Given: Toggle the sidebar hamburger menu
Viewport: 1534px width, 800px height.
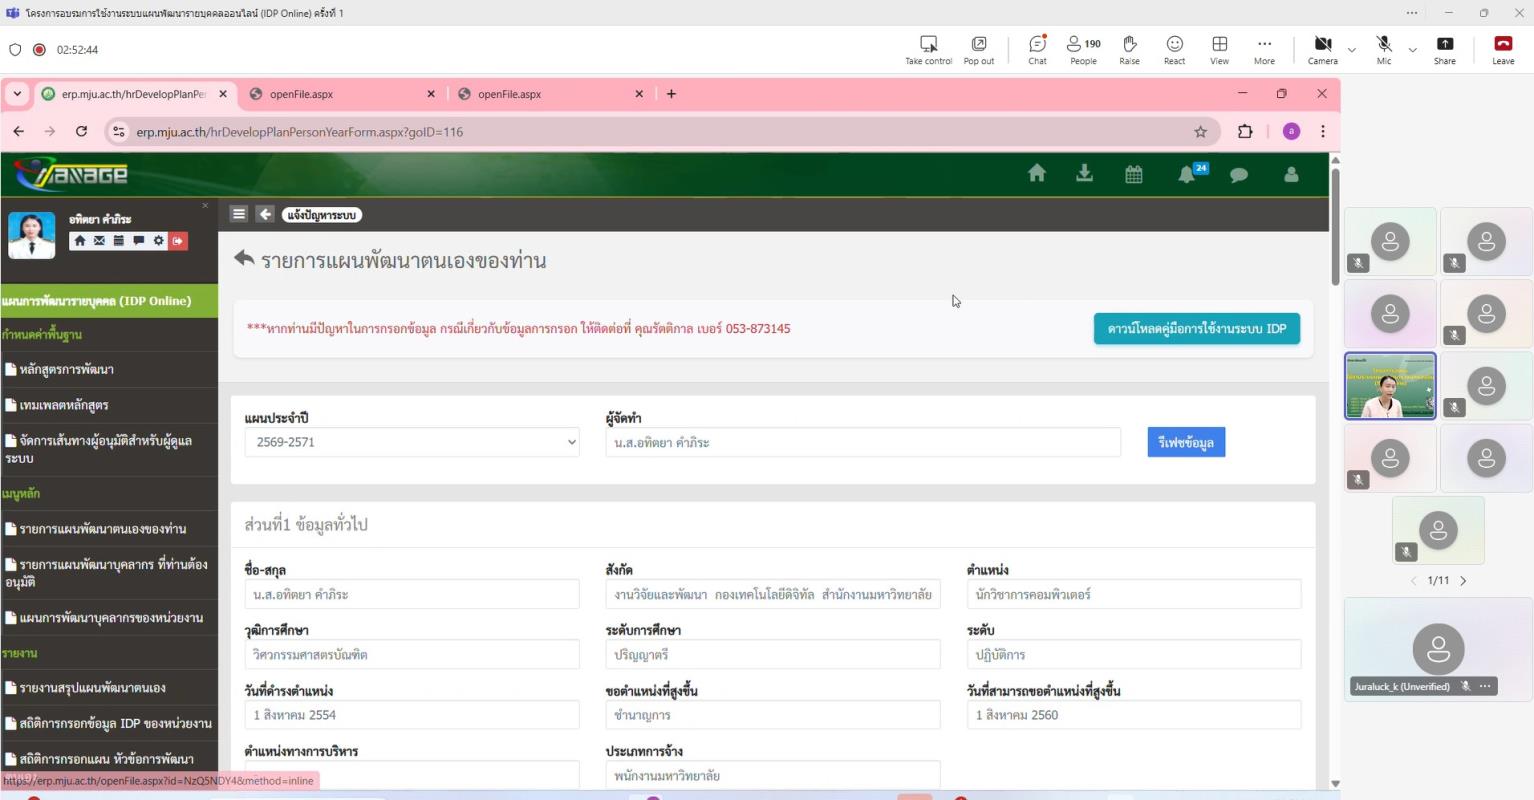Looking at the screenshot, I should 238,214.
